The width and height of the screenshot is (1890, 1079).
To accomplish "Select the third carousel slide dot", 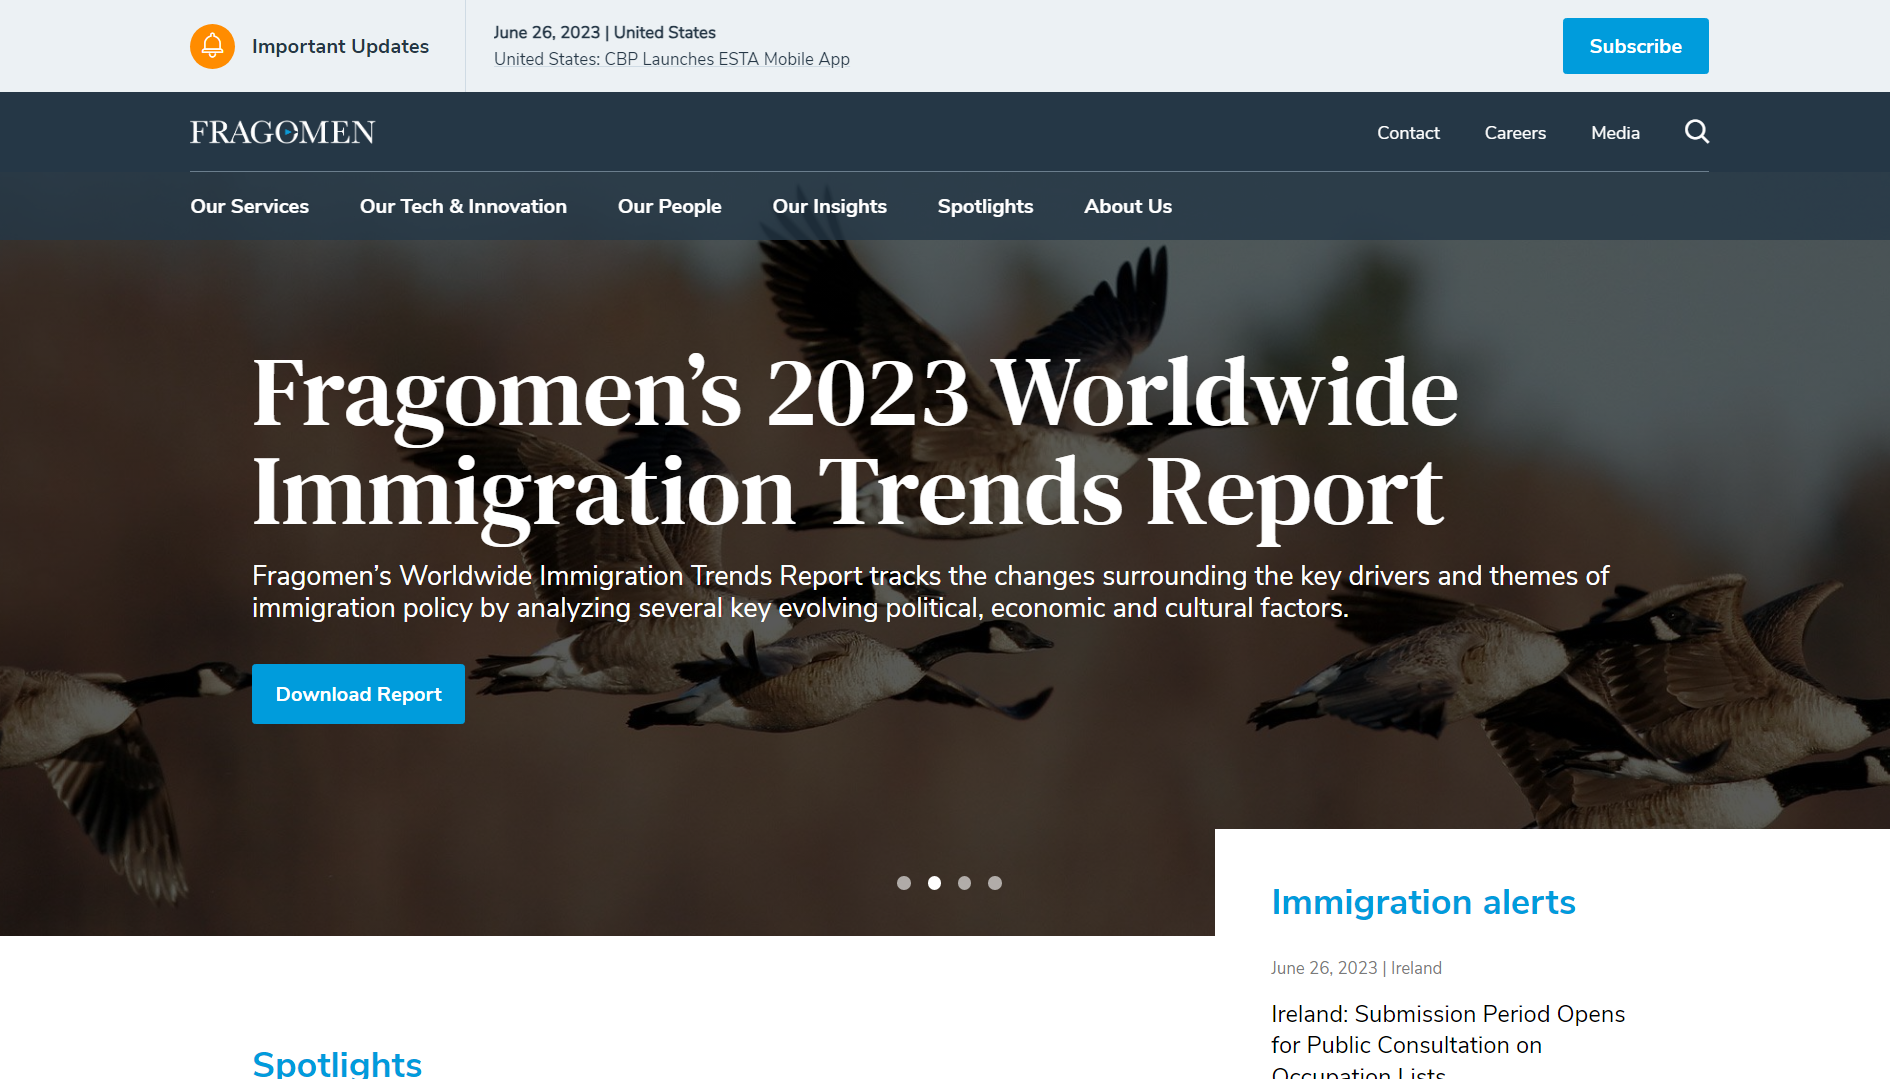I will 964,883.
